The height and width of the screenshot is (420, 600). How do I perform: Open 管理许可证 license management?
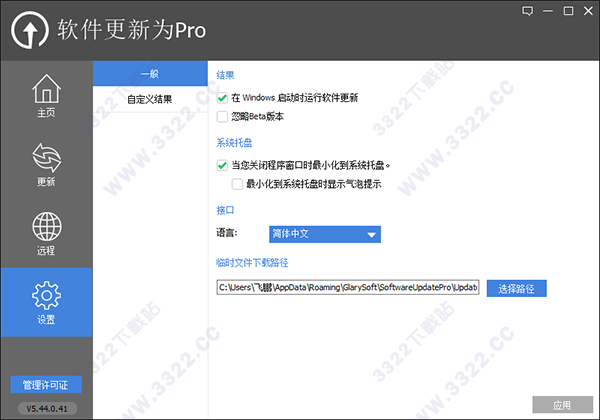click(46, 384)
